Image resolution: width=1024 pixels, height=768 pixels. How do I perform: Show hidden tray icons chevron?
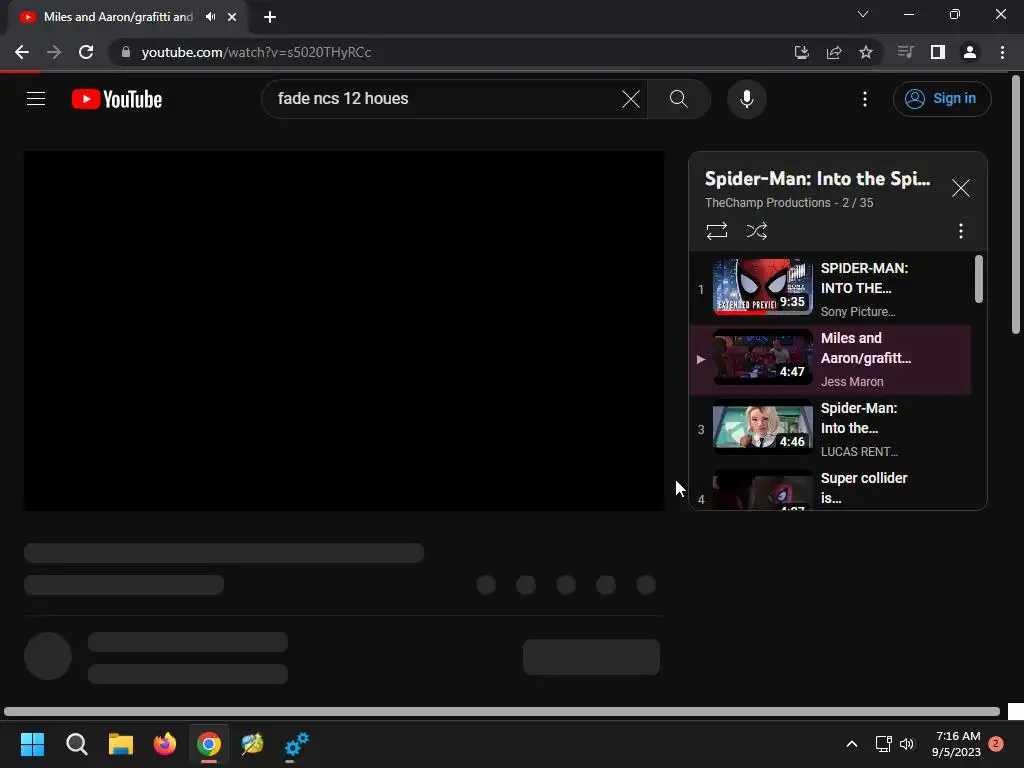click(x=852, y=744)
